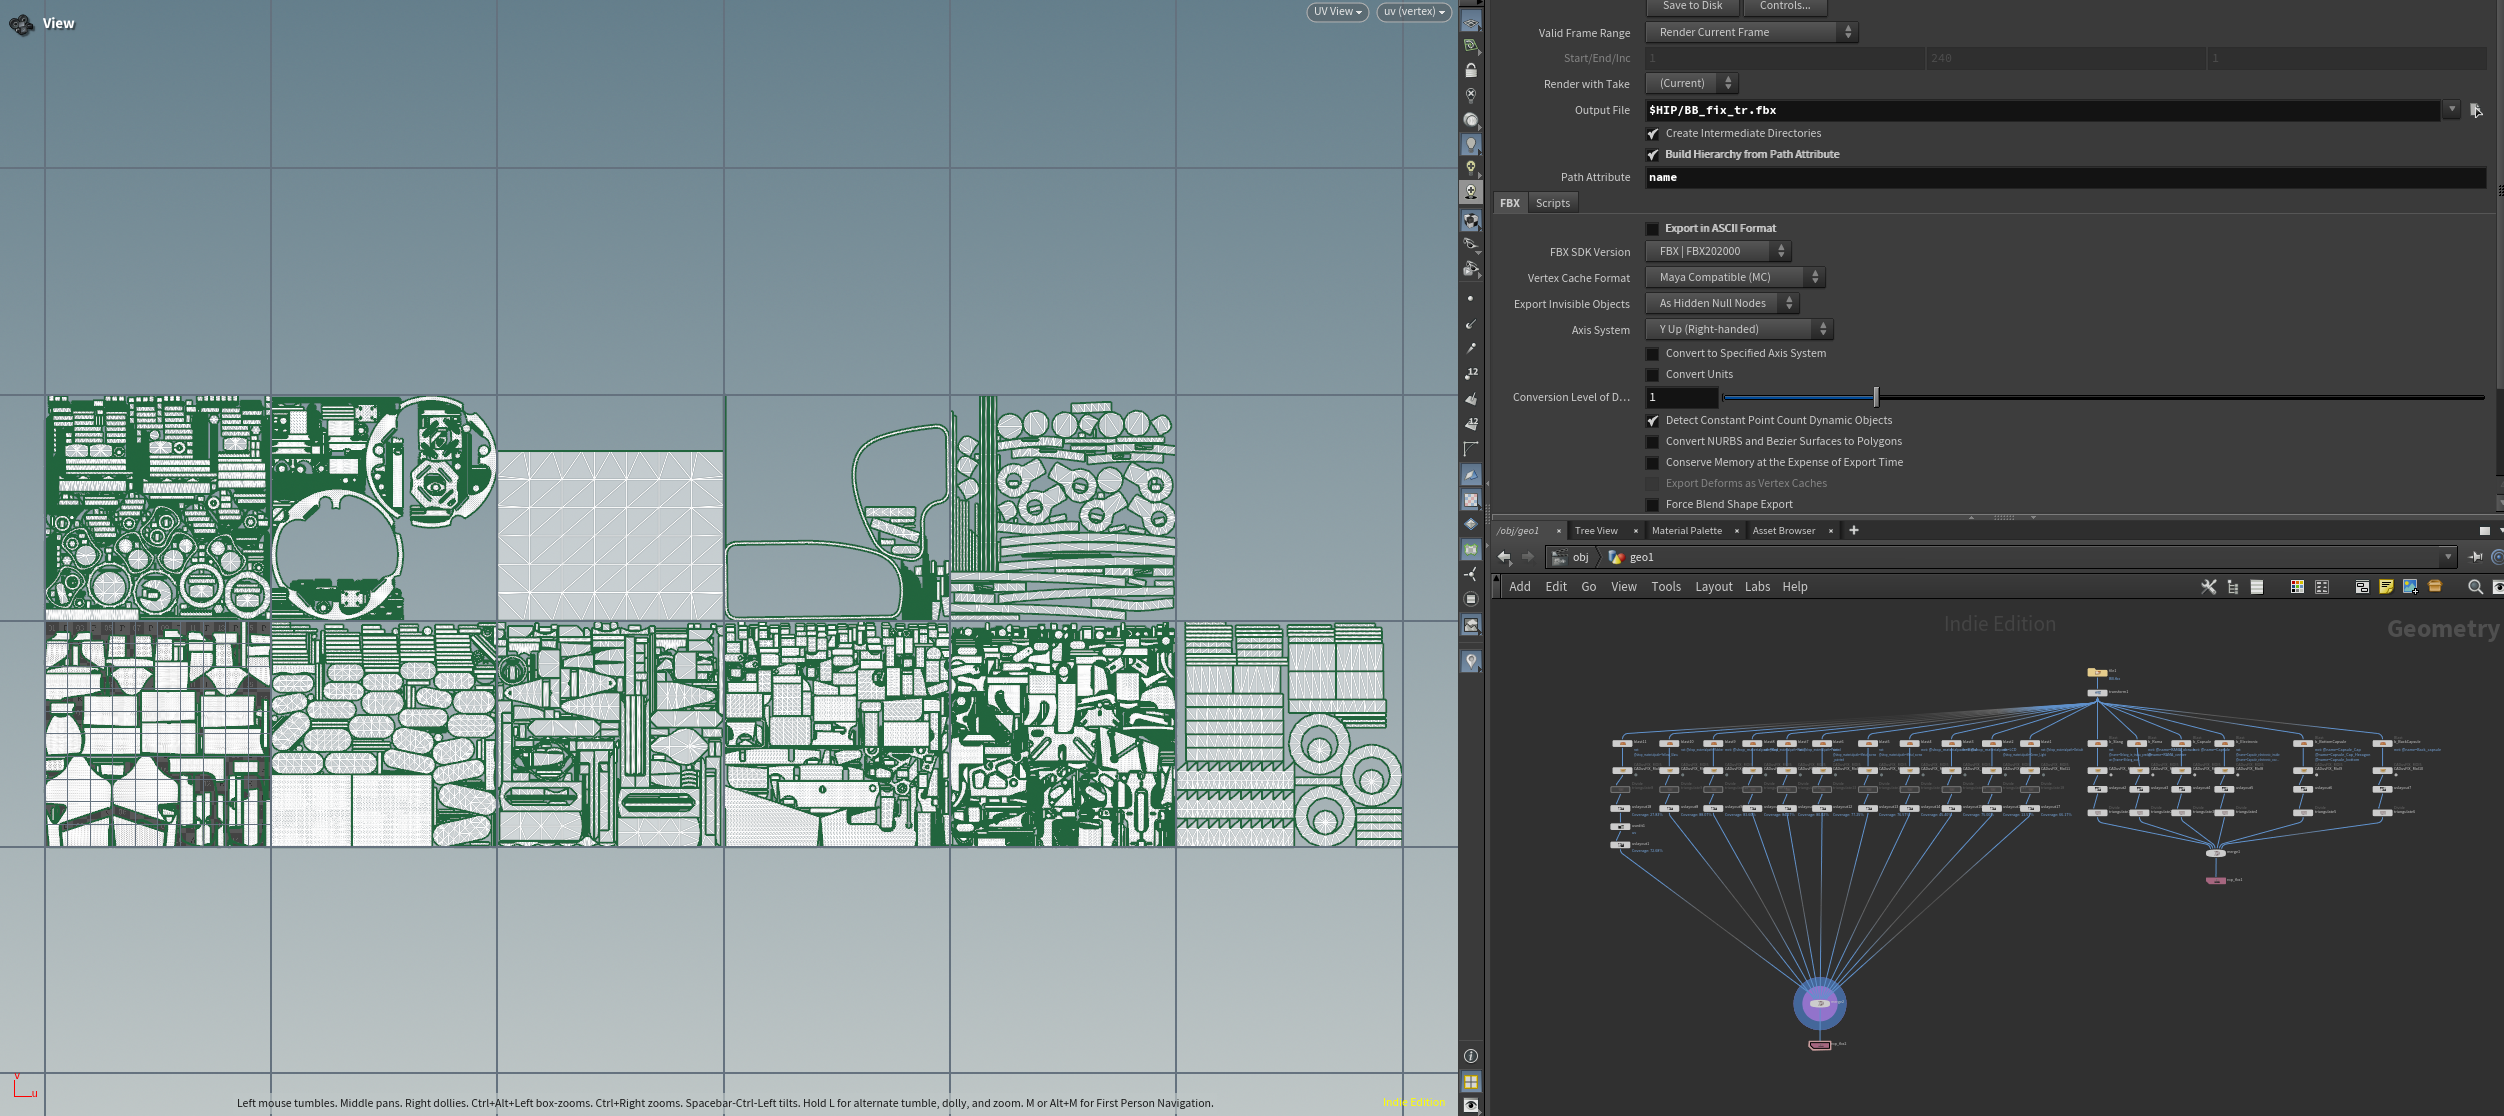Open the FBX SDK Version dropdown
2504x1116 pixels.
(x=1718, y=251)
